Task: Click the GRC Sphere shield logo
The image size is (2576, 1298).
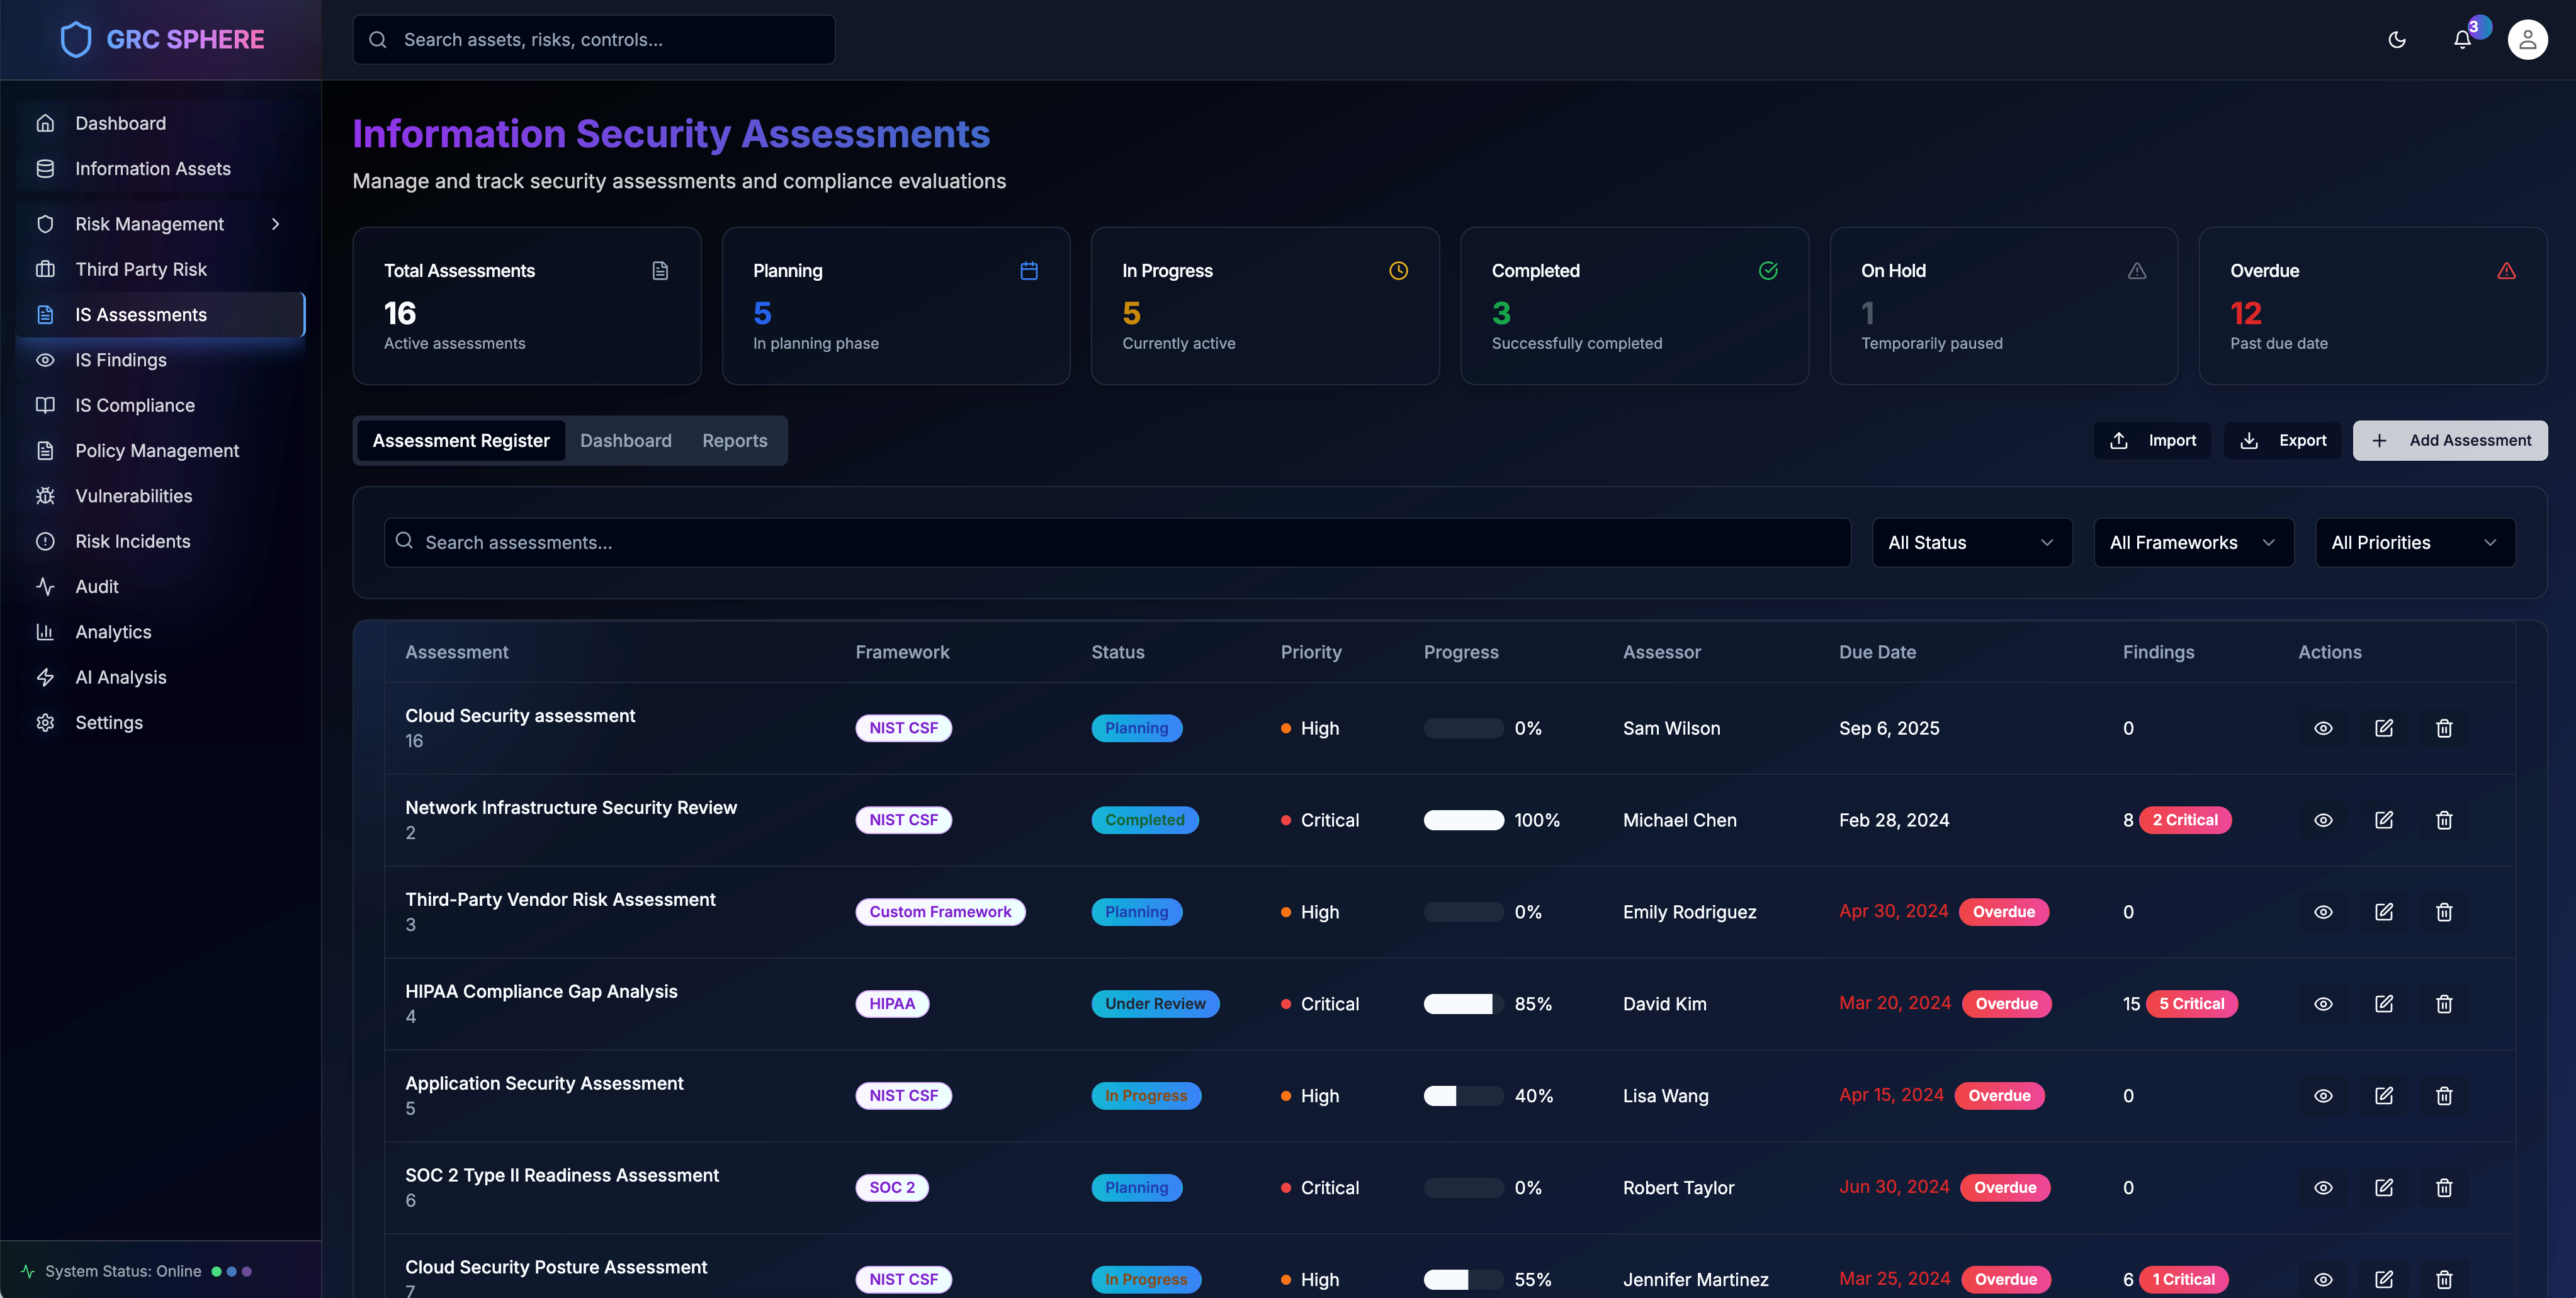Action: pos(76,40)
